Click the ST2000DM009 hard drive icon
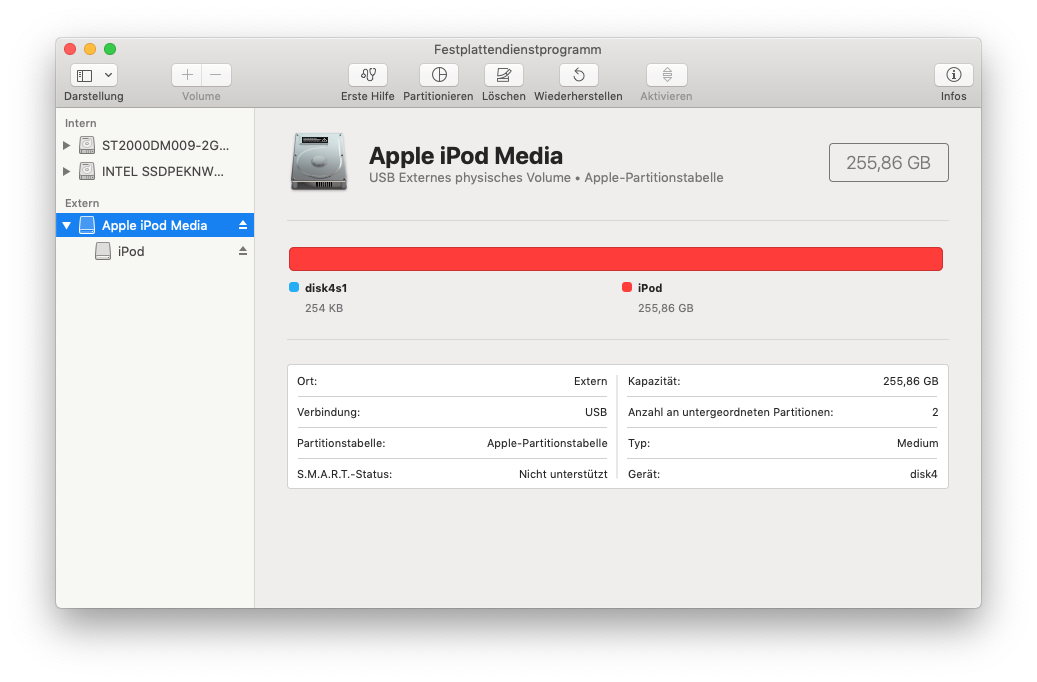 tap(87, 145)
